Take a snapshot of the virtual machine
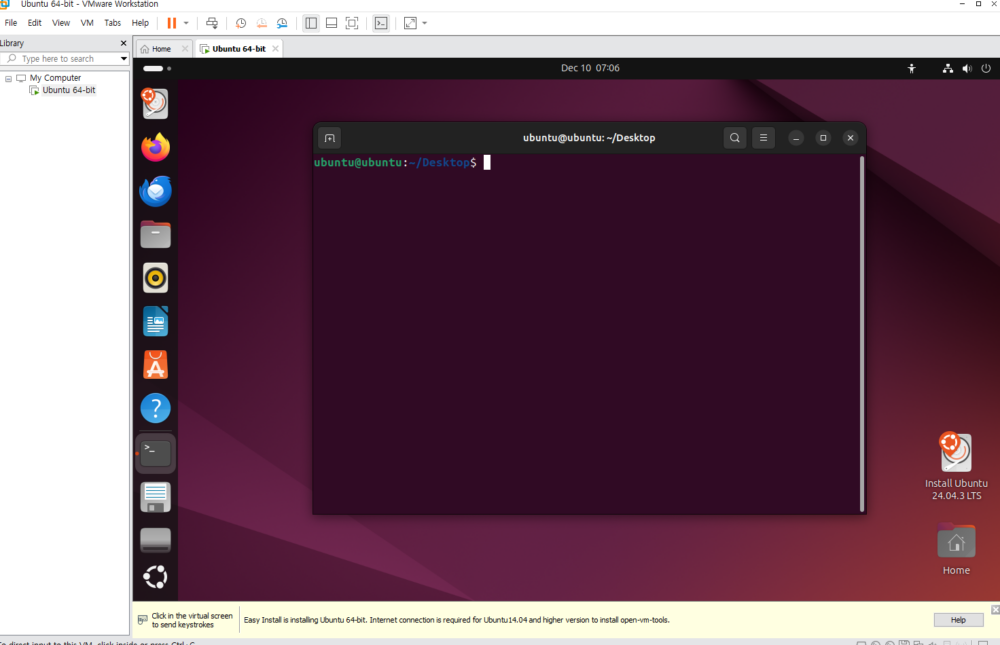 pos(241,22)
